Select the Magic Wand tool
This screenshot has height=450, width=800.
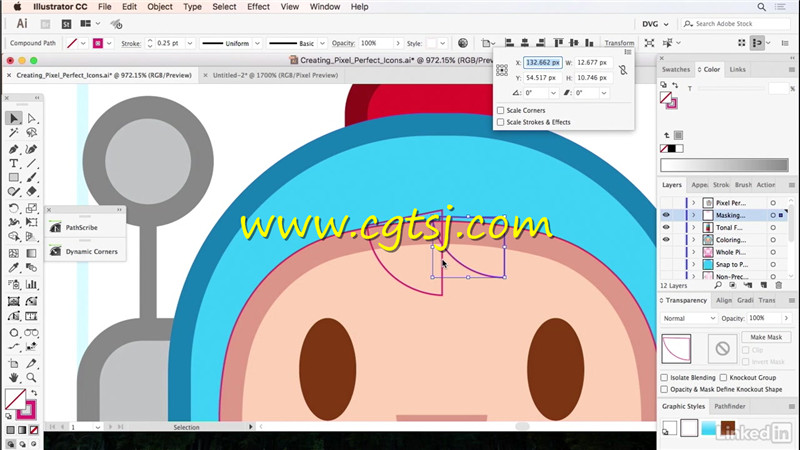tap(14, 133)
